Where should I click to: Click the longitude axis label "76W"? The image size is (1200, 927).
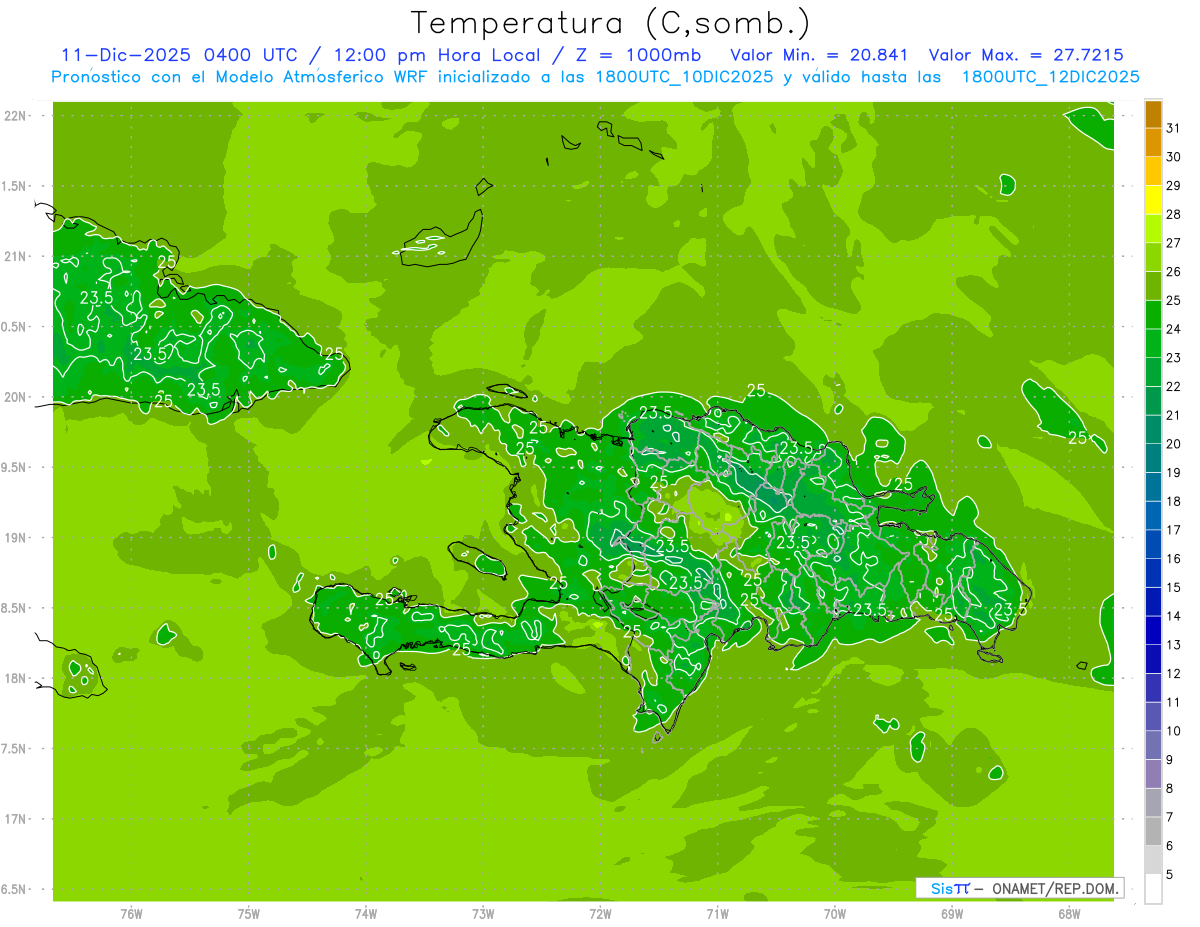(131, 913)
